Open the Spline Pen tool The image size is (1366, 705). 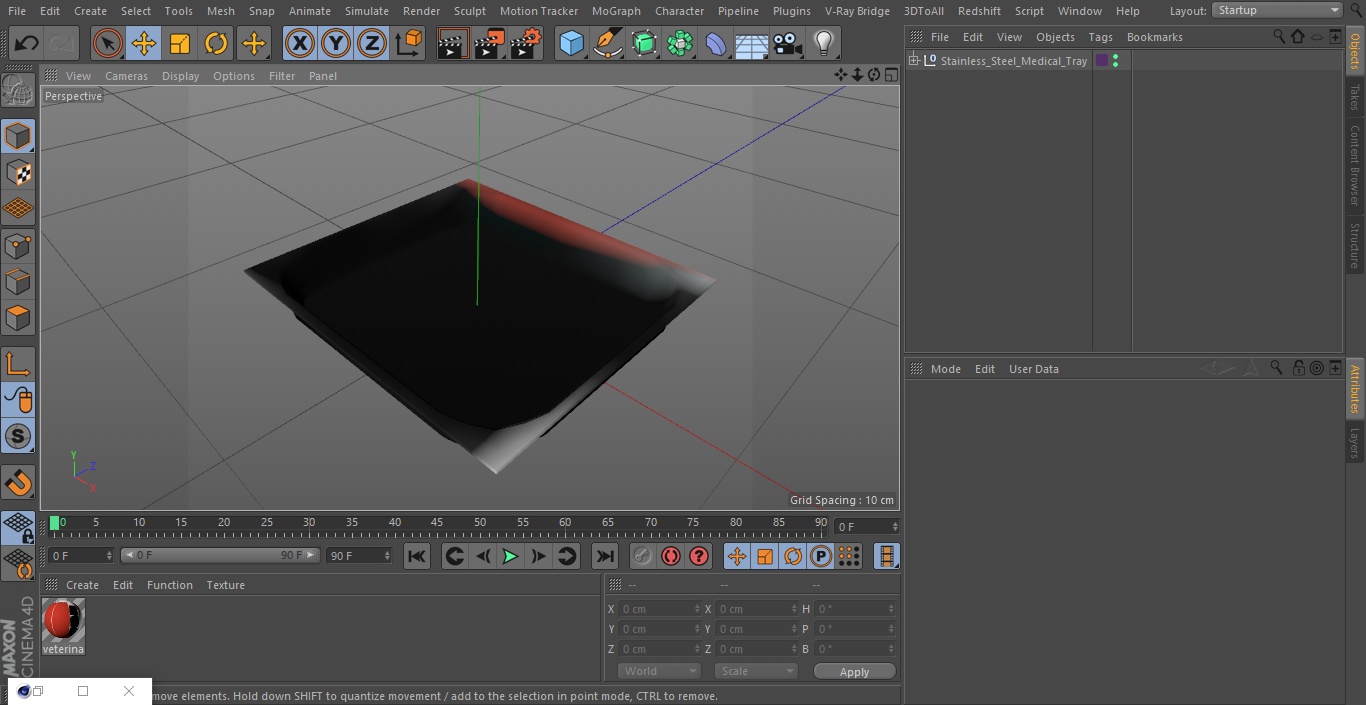tap(607, 43)
